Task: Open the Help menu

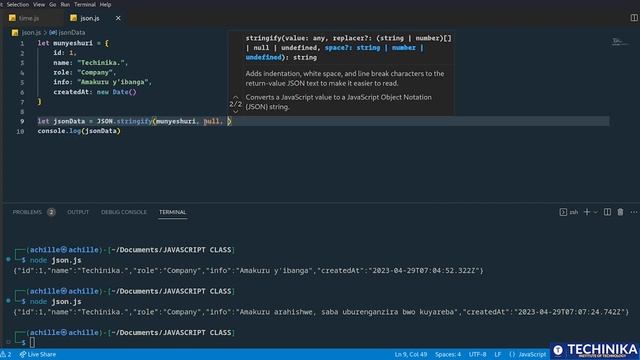Action: pos(105,4)
